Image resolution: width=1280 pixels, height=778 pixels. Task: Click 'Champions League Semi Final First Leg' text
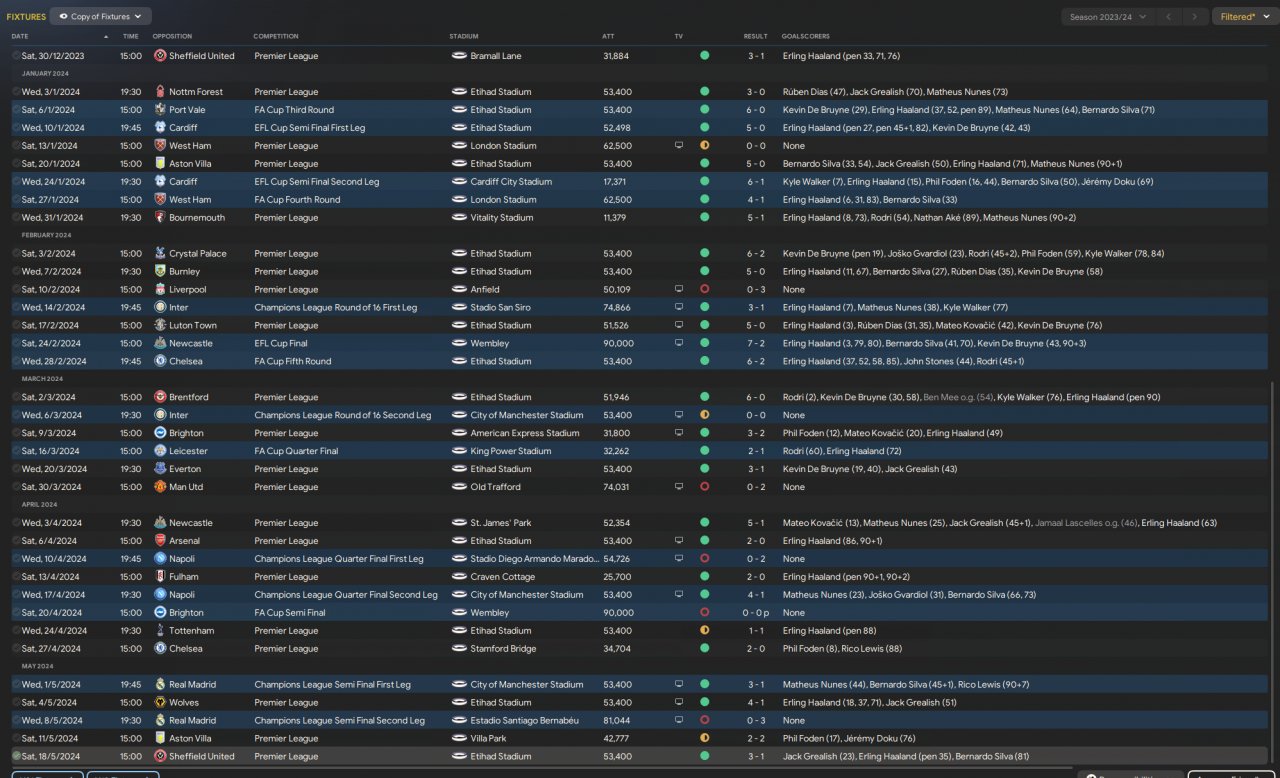[x=332, y=685]
